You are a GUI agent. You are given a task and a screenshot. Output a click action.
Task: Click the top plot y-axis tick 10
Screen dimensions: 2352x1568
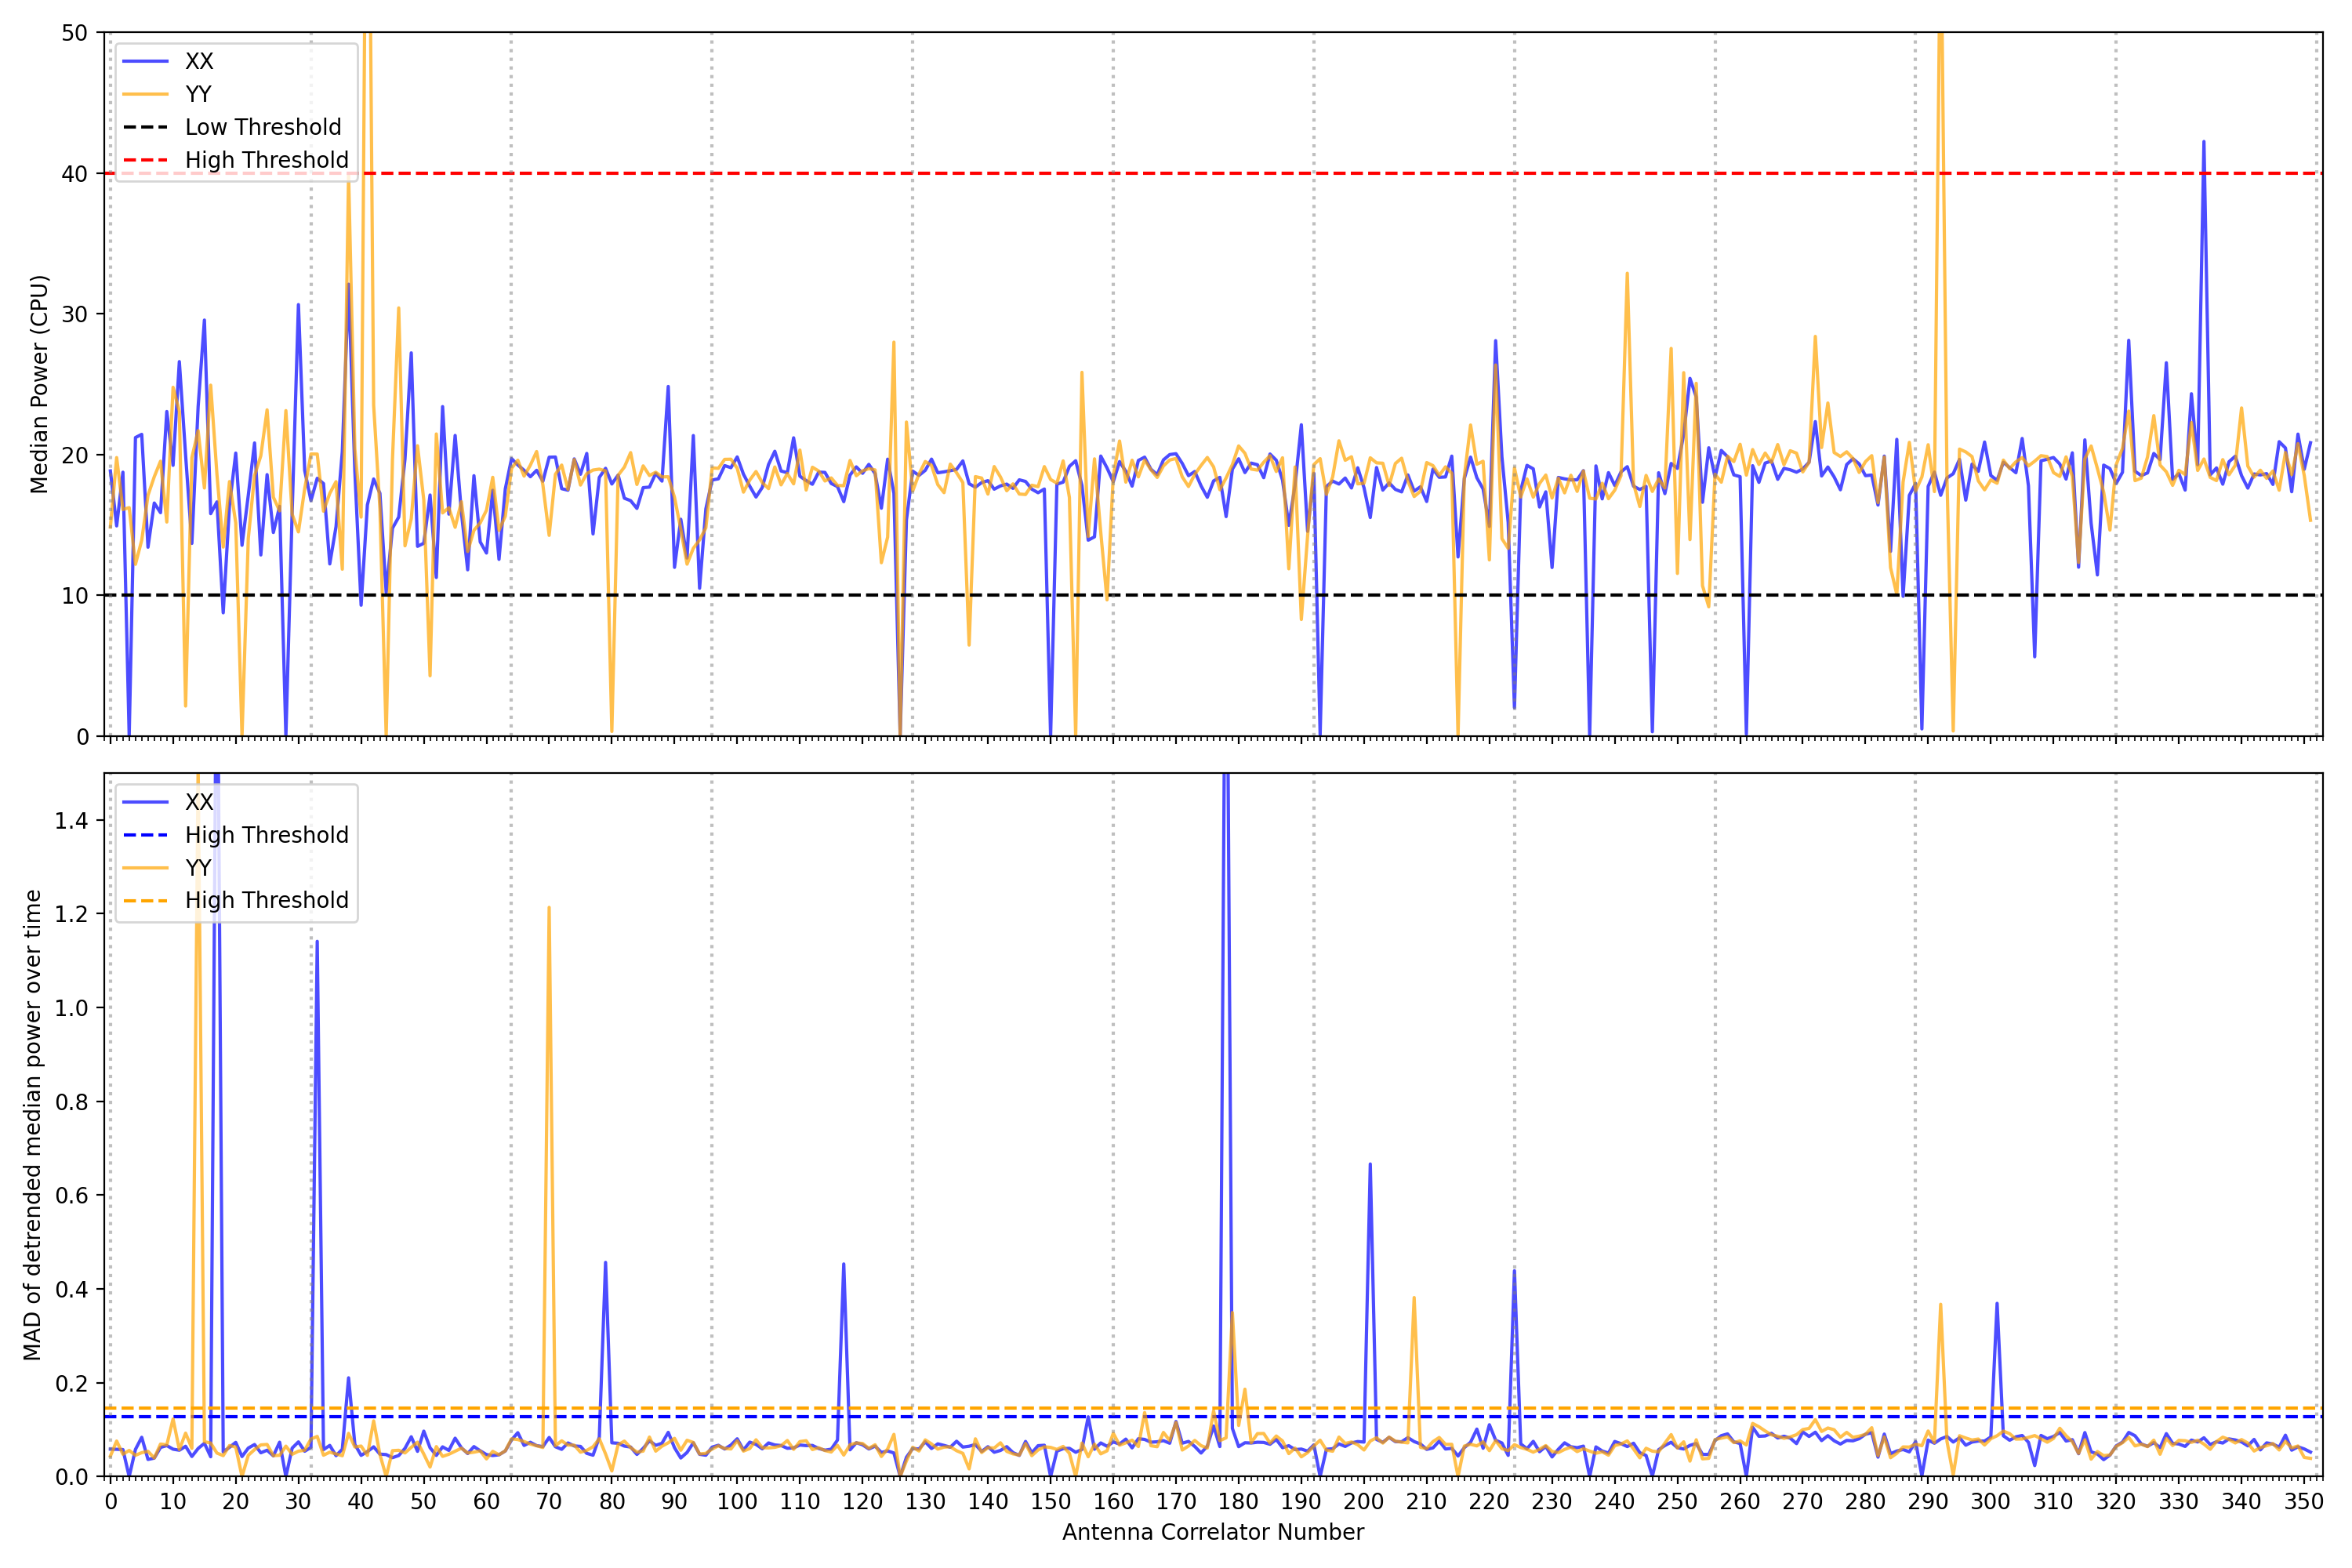(74, 596)
